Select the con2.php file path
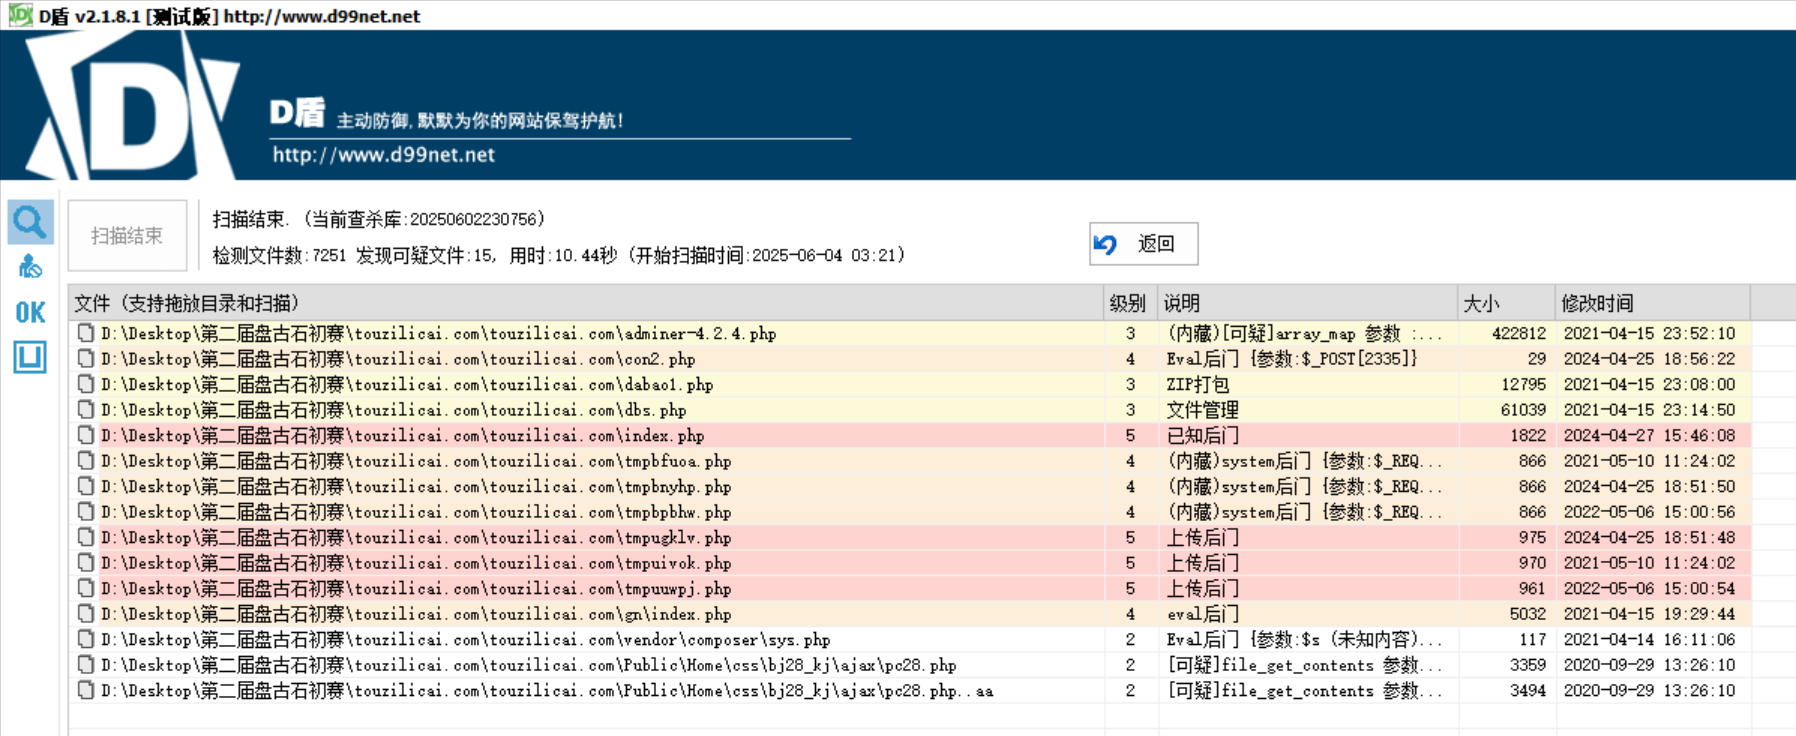The image size is (1796, 736). click(x=398, y=359)
